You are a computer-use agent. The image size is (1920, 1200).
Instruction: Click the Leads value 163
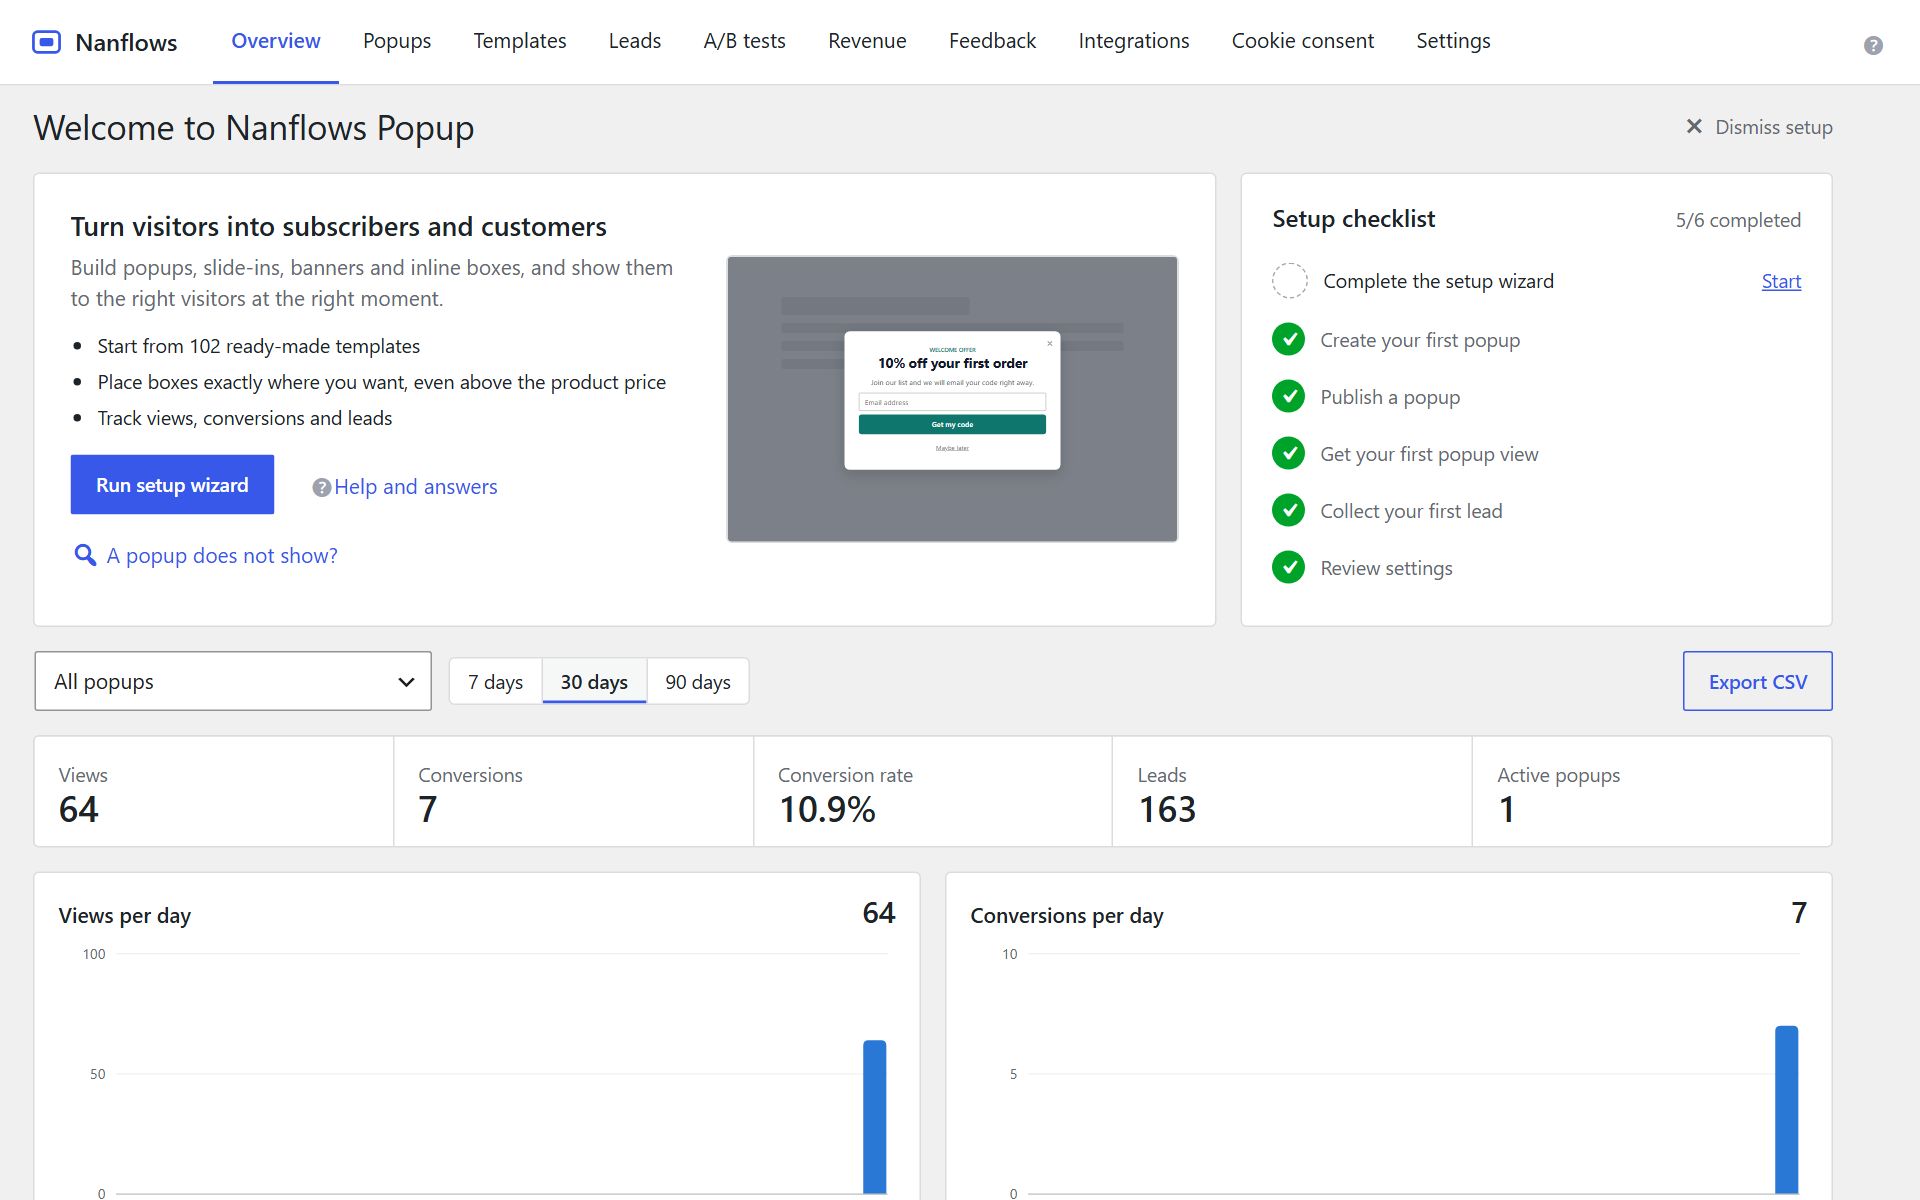point(1167,809)
